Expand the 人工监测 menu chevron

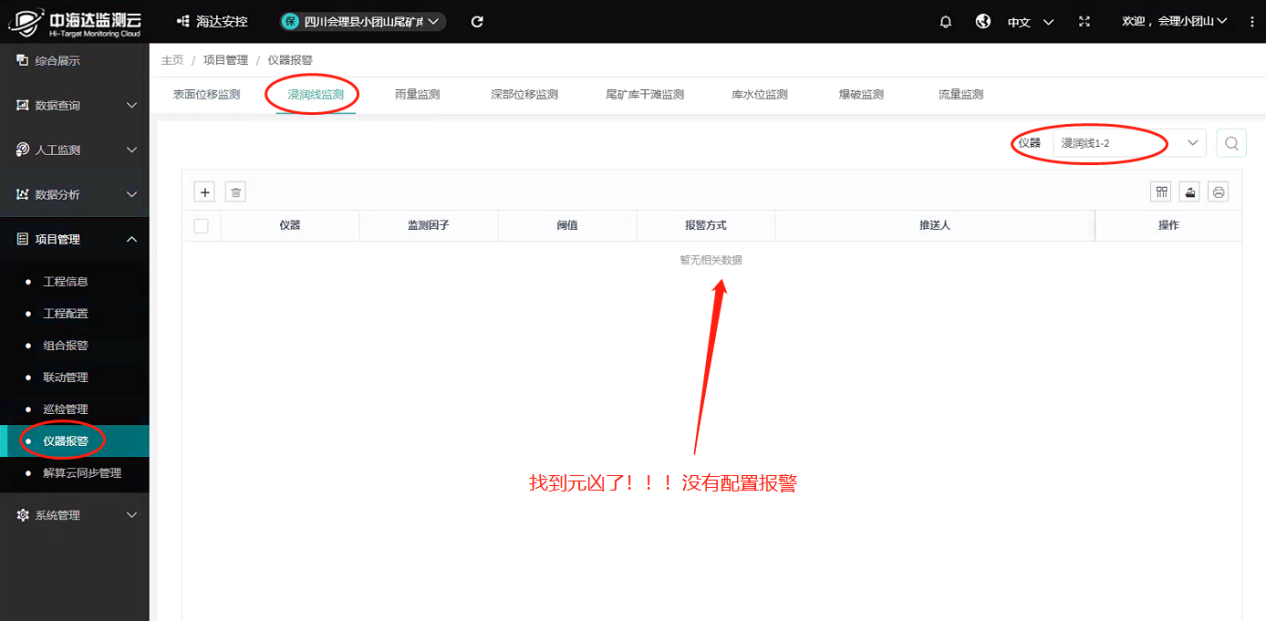[x=131, y=150]
